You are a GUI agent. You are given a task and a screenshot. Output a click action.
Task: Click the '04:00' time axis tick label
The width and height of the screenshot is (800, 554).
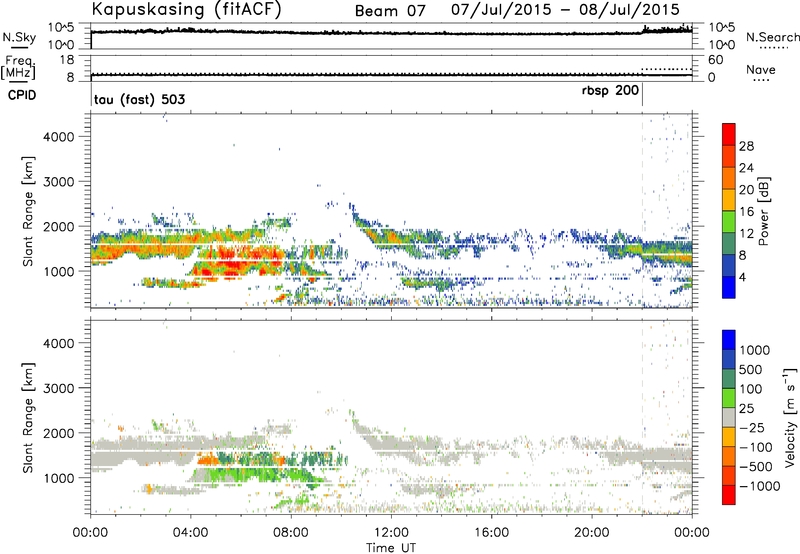(190, 533)
